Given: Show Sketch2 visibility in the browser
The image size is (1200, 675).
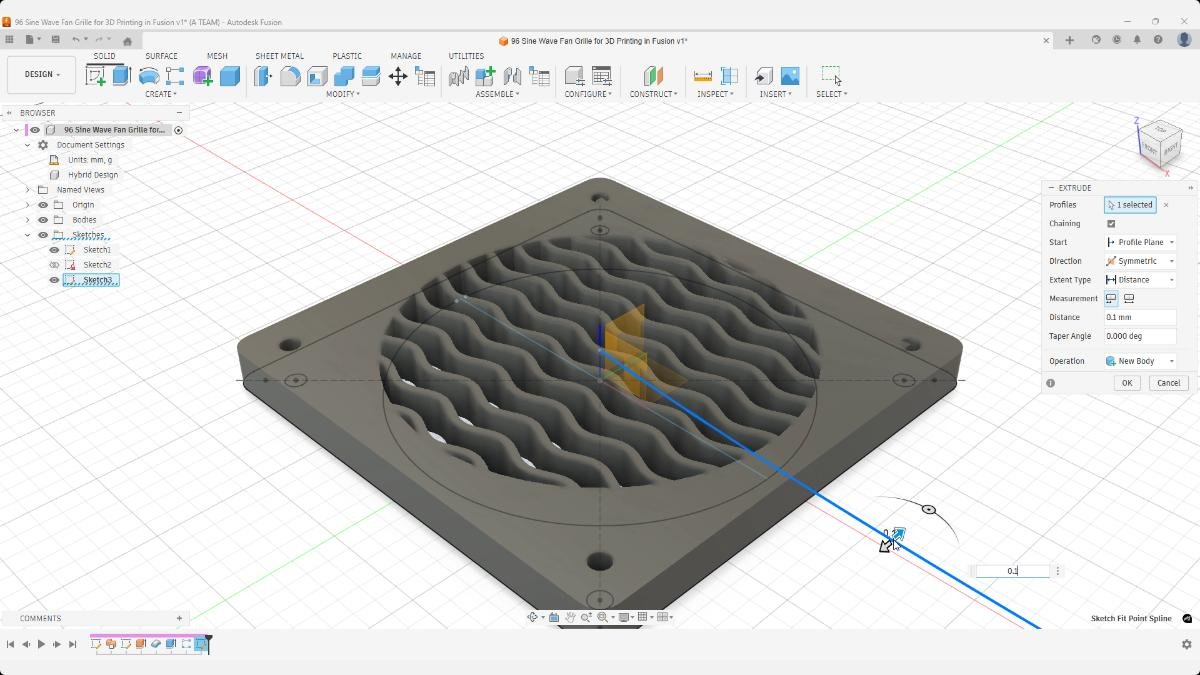Looking at the screenshot, I should [55, 264].
